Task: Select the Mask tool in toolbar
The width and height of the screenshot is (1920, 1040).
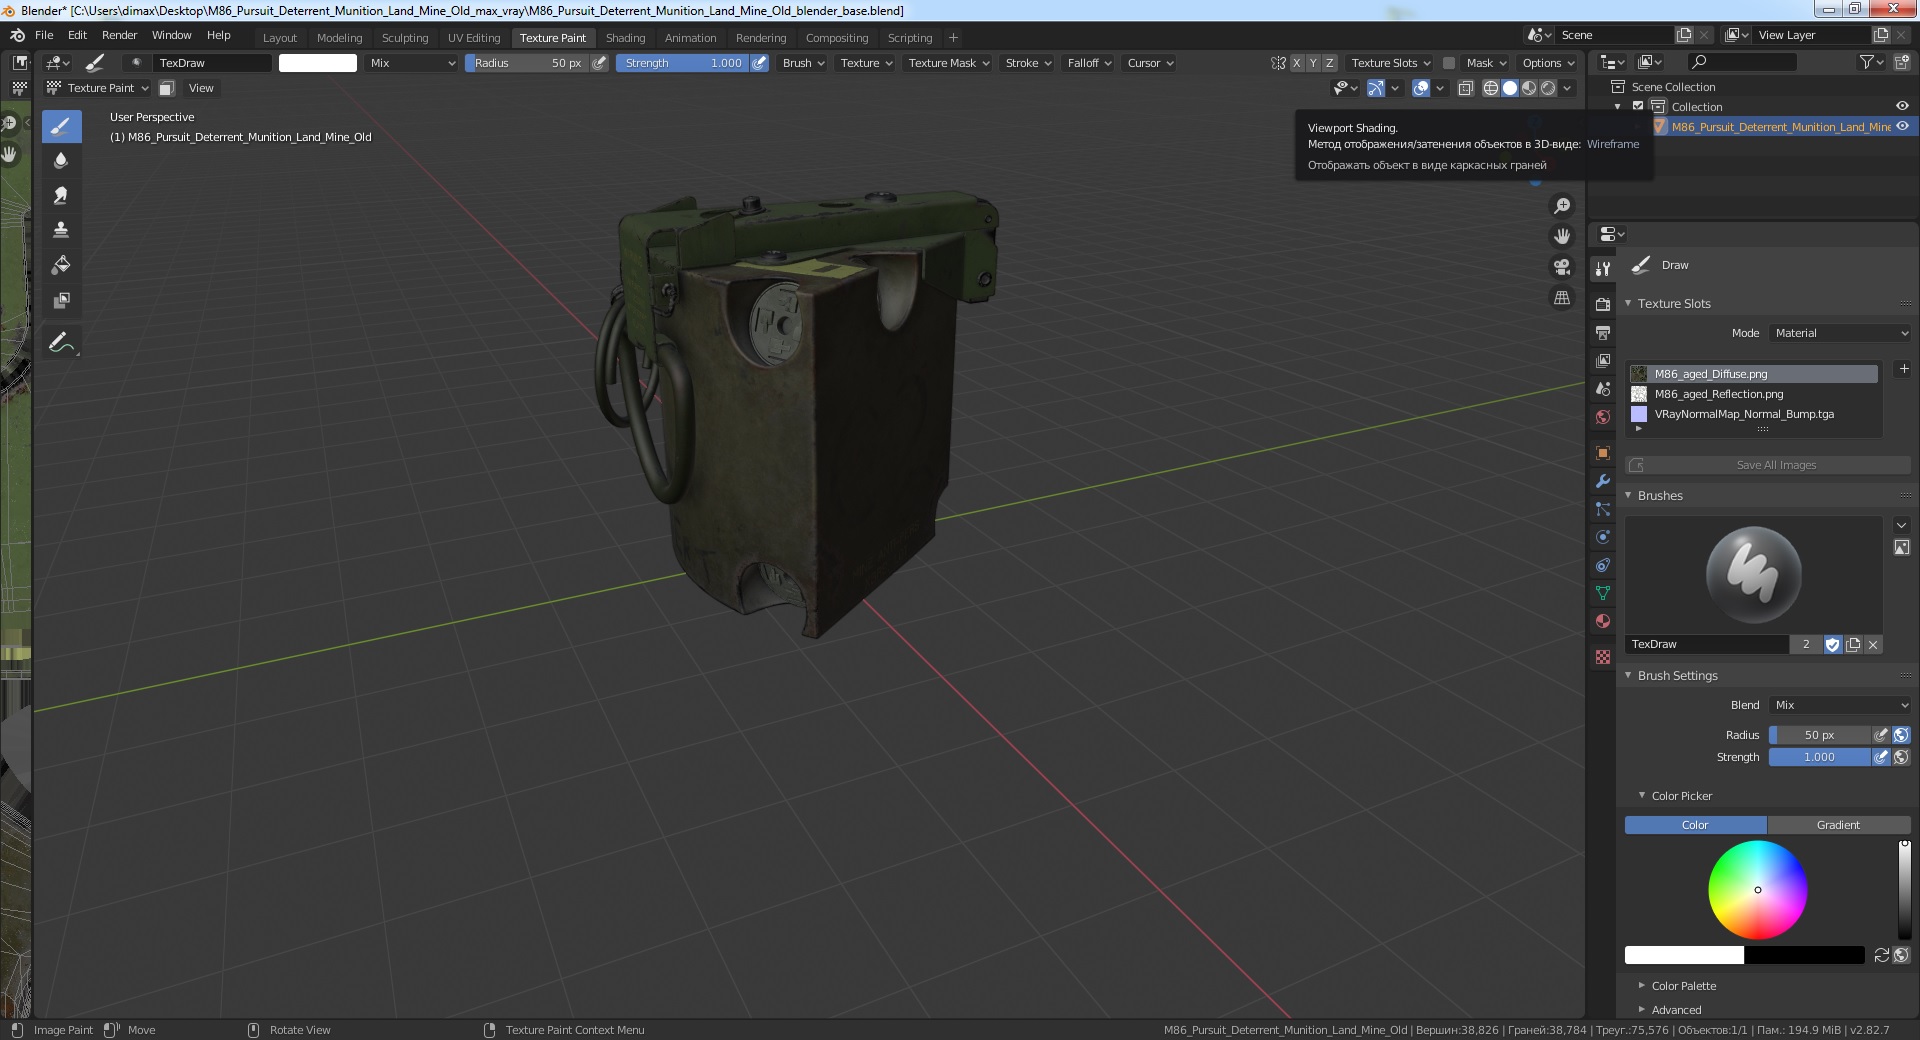Action: [61, 300]
